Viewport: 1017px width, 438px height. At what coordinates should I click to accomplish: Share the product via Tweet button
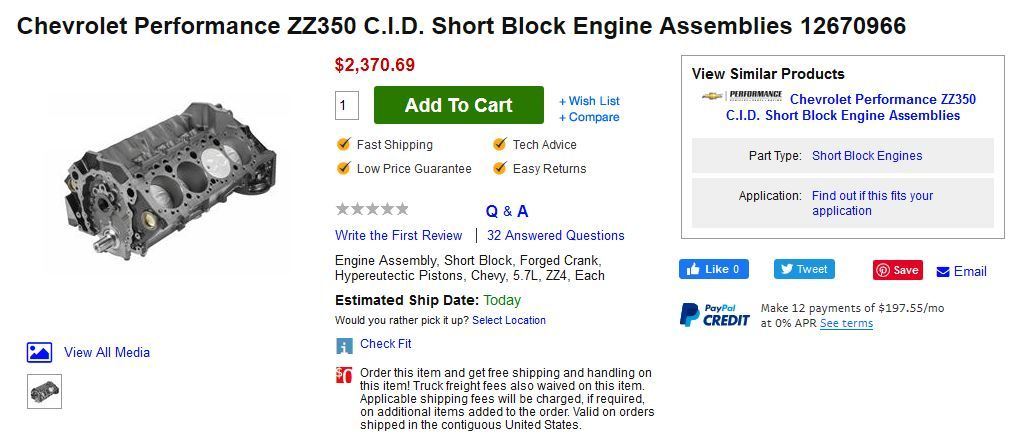coord(803,269)
